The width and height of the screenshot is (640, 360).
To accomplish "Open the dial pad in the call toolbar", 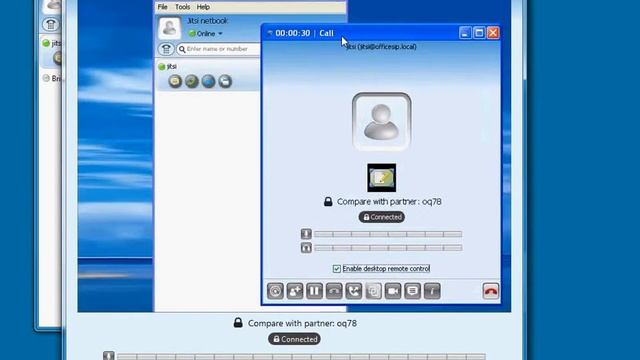I will [276, 291].
